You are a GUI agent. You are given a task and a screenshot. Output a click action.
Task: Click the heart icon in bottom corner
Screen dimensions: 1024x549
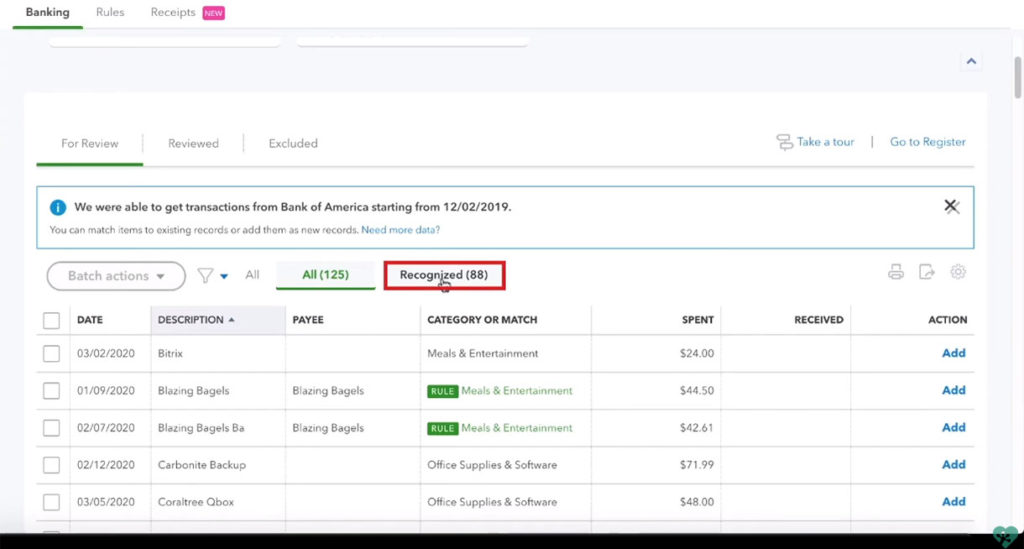click(x=1005, y=535)
